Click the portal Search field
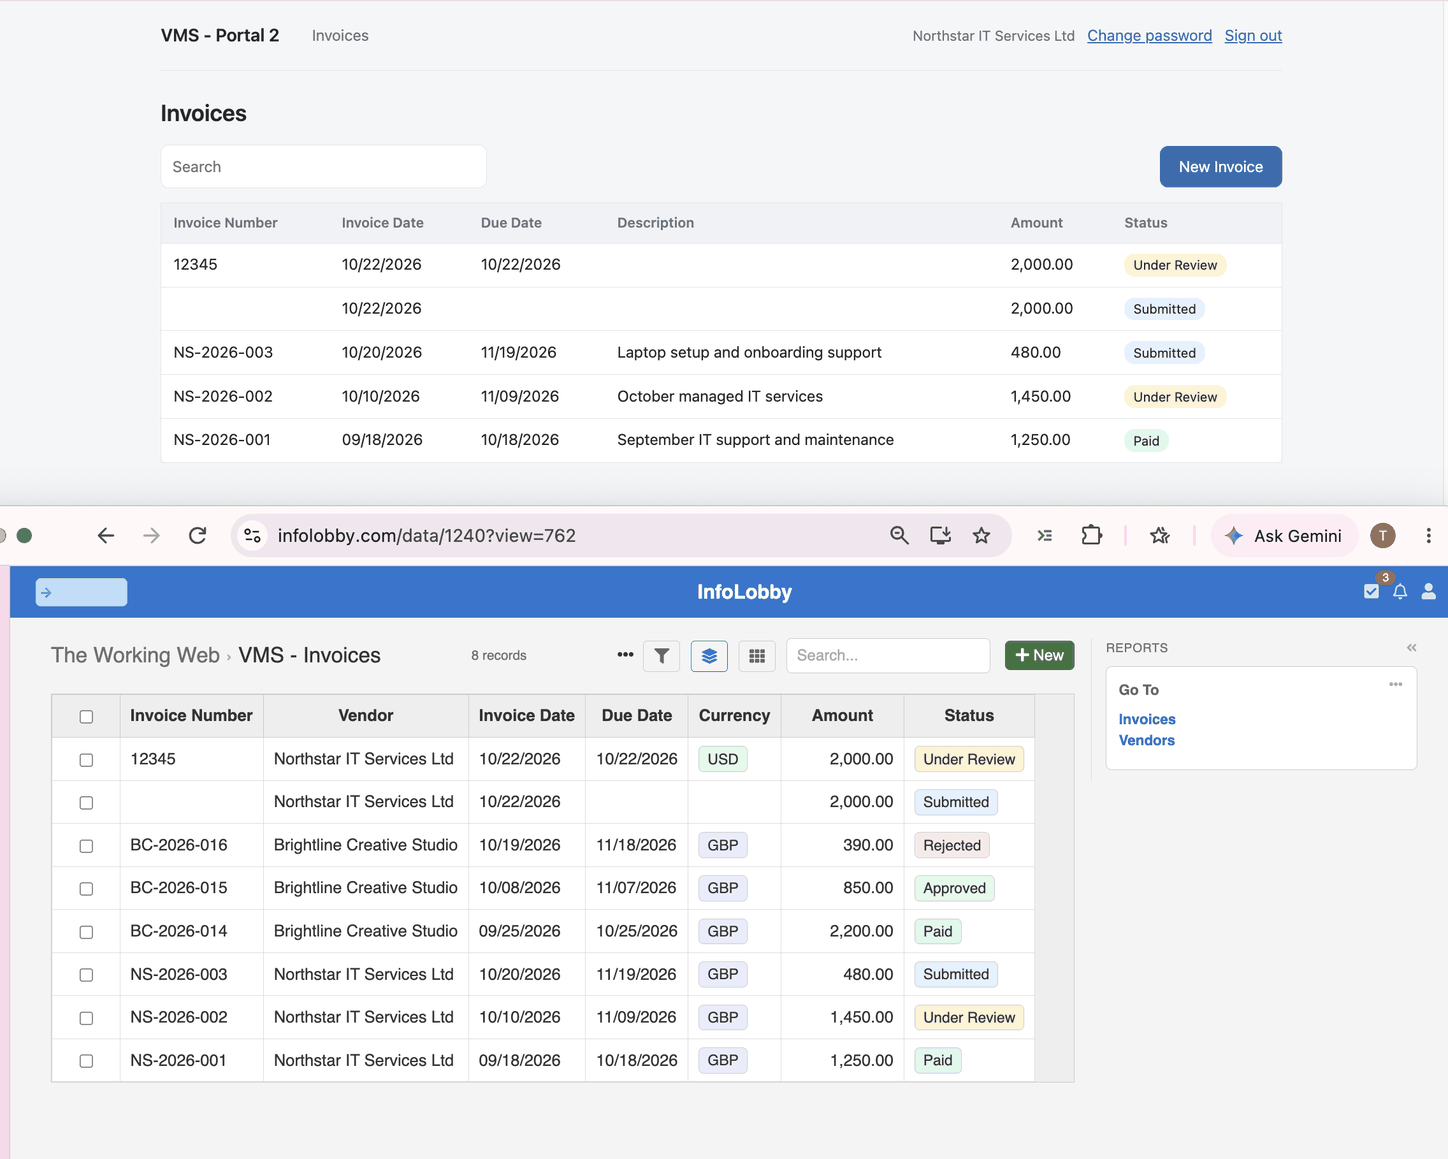This screenshot has height=1159, width=1448. click(323, 167)
